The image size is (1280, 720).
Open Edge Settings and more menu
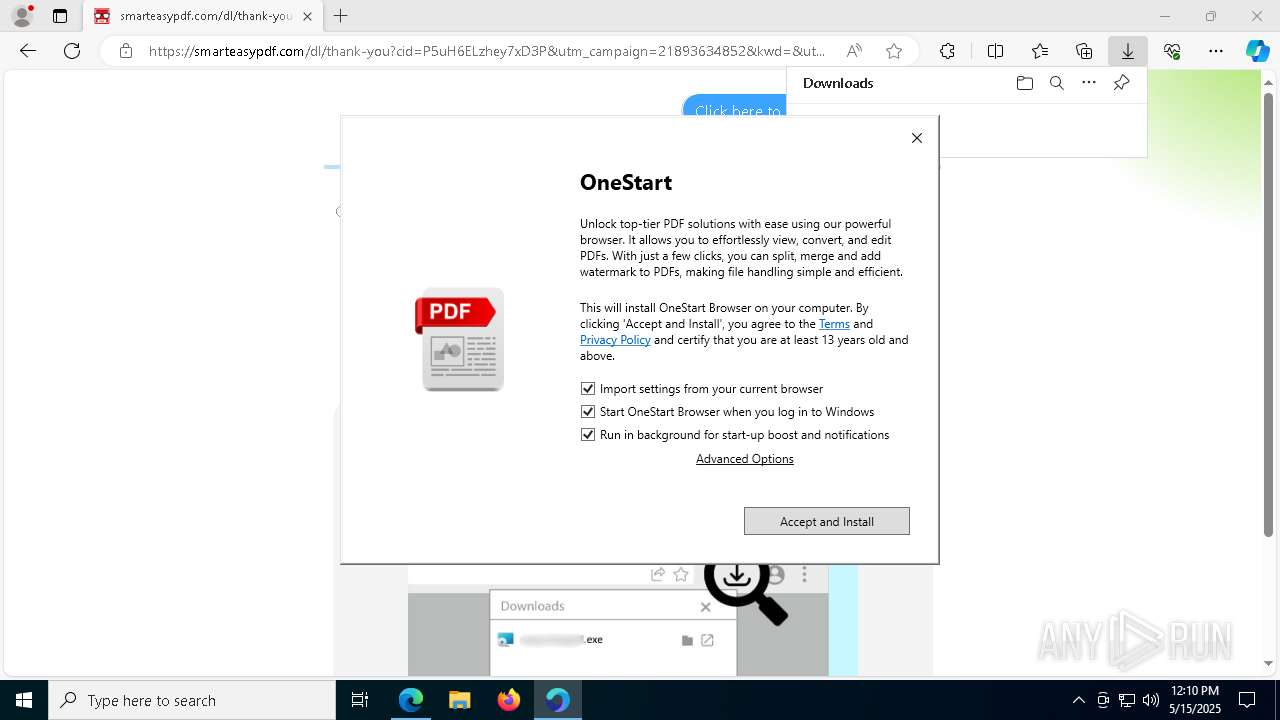[x=1216, y=51]
